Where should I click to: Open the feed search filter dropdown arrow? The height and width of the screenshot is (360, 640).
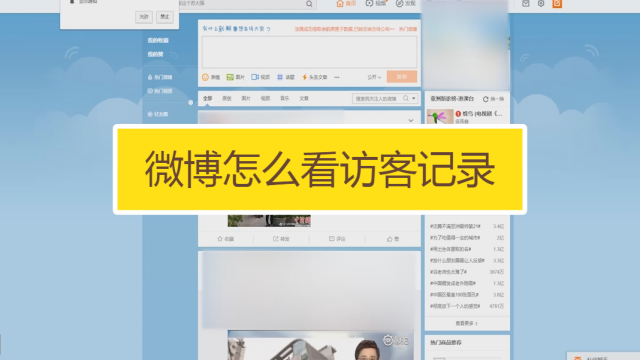tap(413, 98)
